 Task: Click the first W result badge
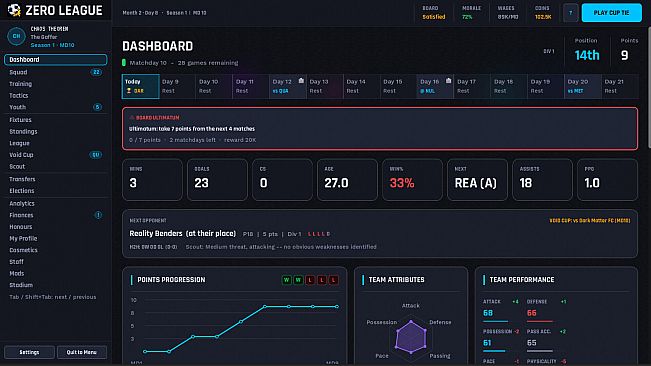(x=286, y=280)
